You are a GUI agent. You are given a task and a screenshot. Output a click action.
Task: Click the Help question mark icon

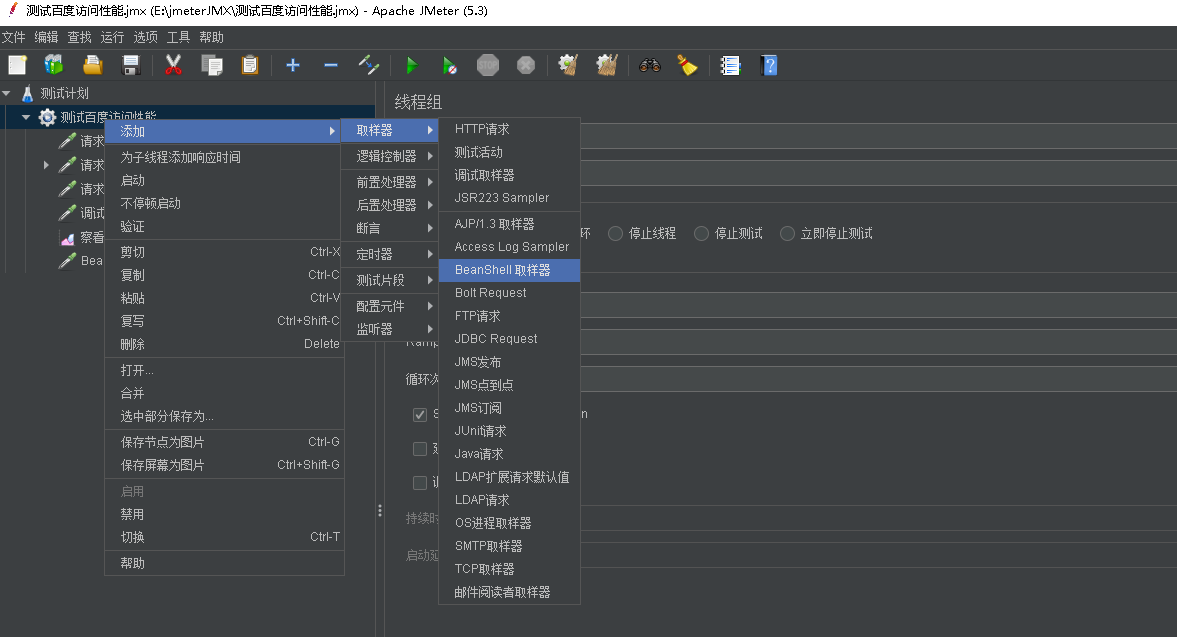click(x=769, y=65)
